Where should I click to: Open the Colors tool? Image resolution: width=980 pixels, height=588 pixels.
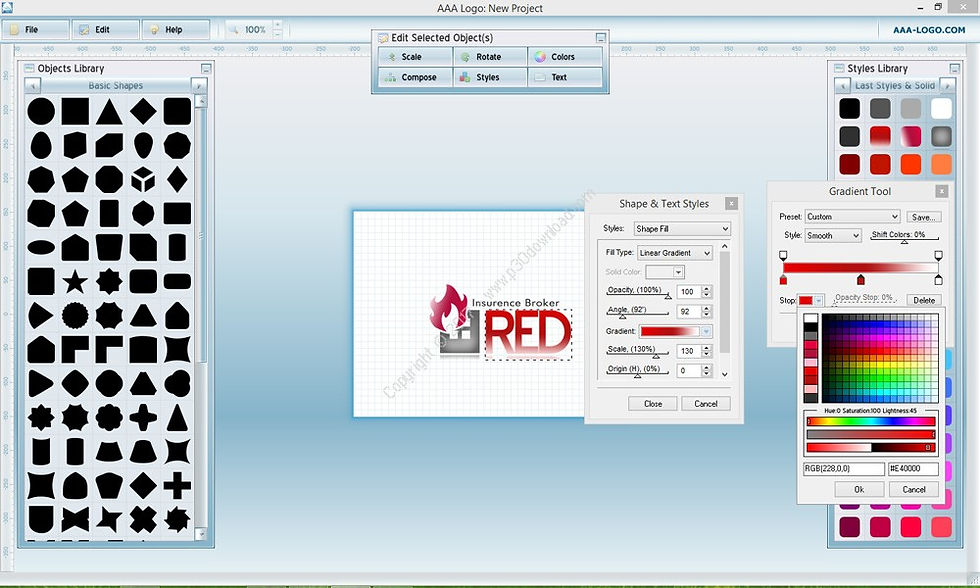tap(565, 57)
